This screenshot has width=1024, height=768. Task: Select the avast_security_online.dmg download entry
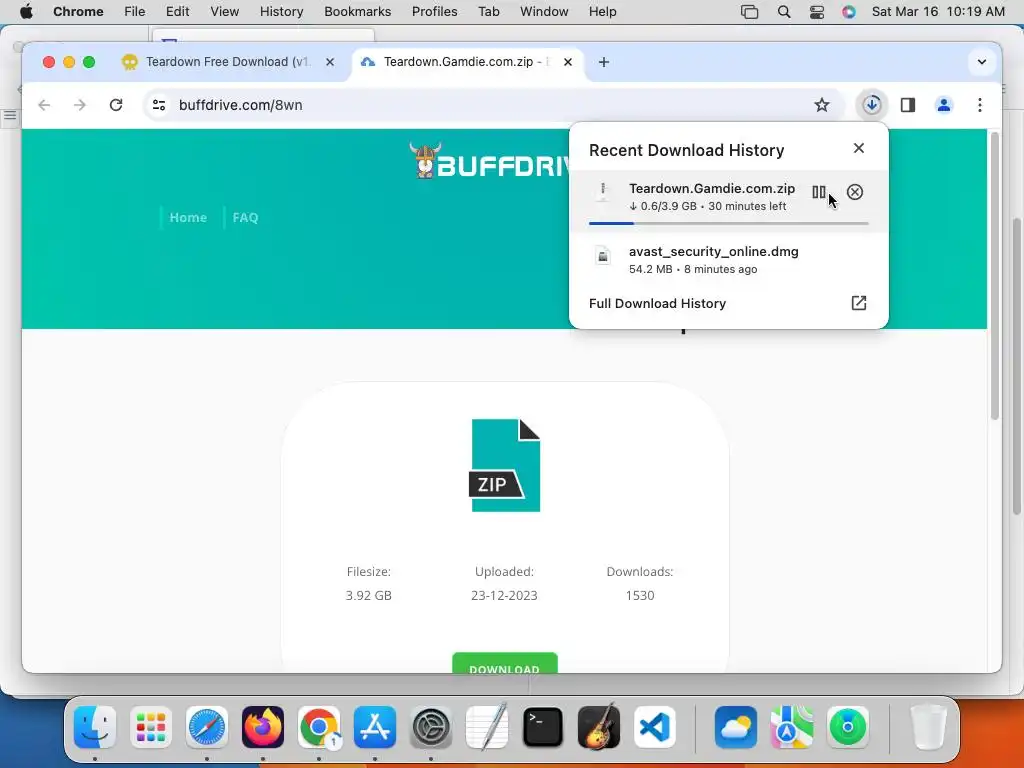(x=728, y=260)
